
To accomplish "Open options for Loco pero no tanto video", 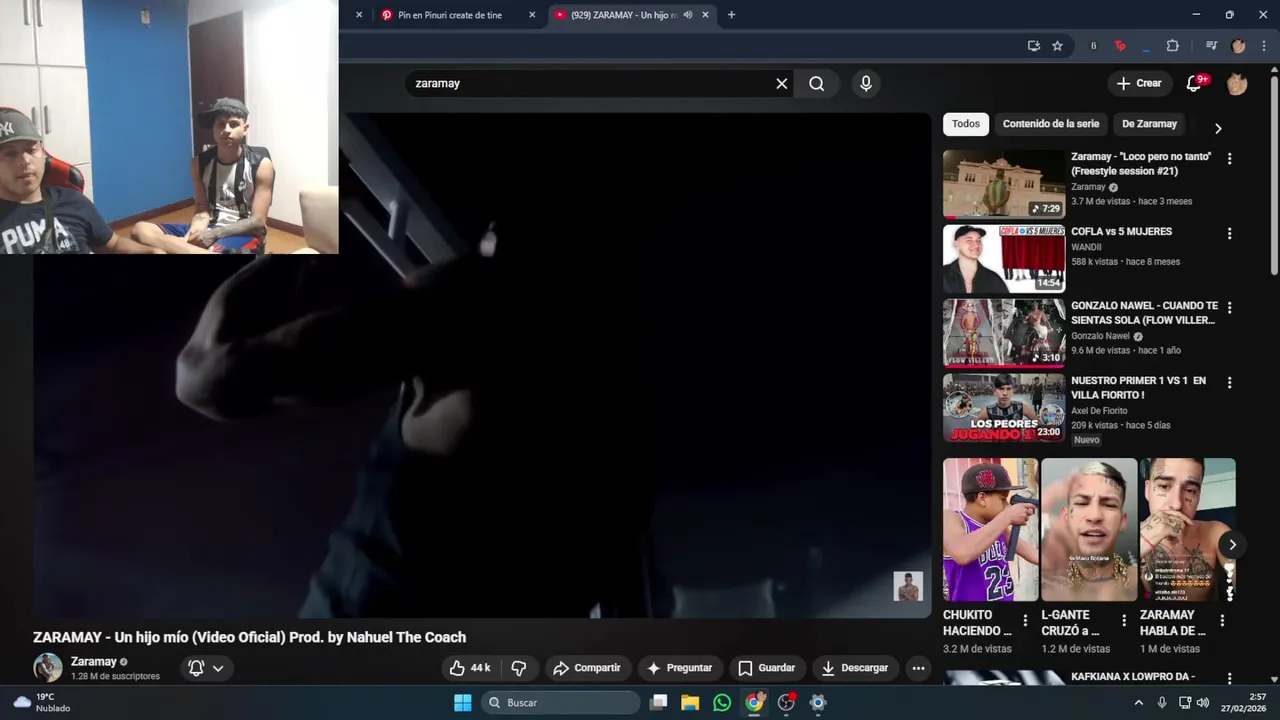I will [x=1229, y=159].
